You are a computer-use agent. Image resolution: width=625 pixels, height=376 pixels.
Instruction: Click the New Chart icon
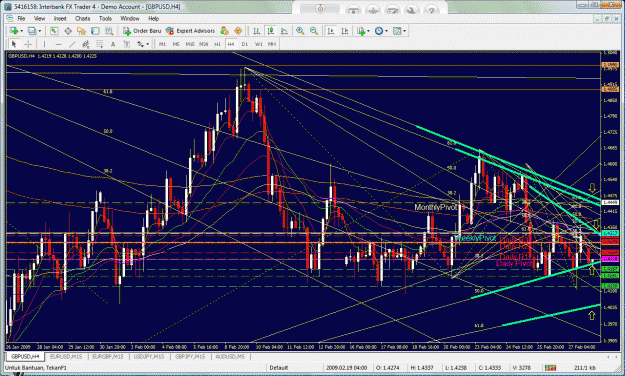pyautogui.click(x=14, y=31)
